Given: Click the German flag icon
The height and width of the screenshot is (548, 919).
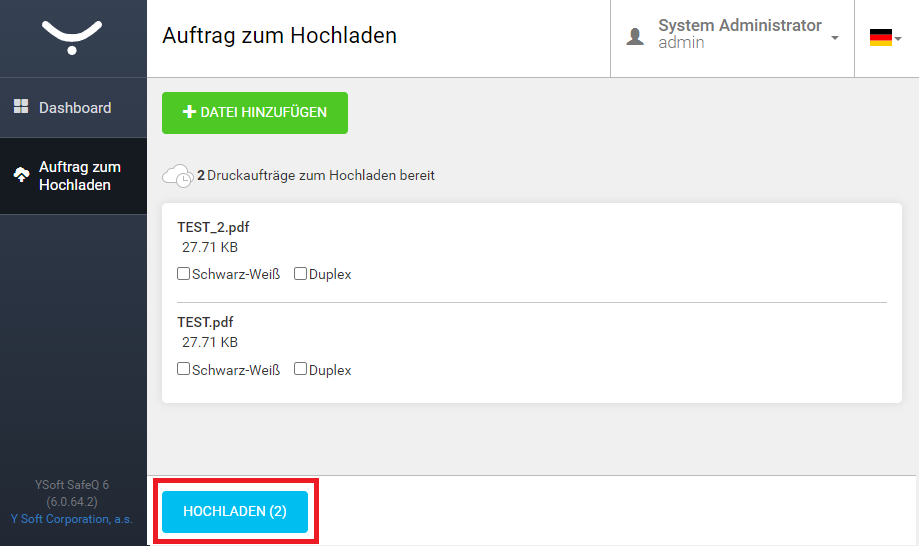Looking at the screenshot, I should [880, 38].
